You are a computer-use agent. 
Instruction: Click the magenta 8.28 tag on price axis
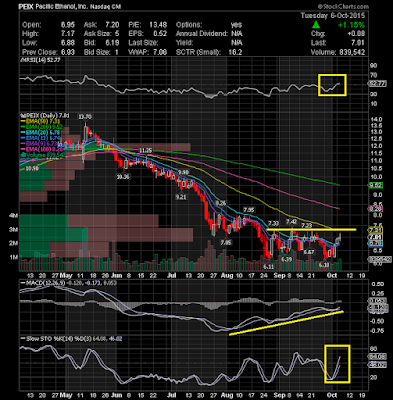(x=376, y=209)
